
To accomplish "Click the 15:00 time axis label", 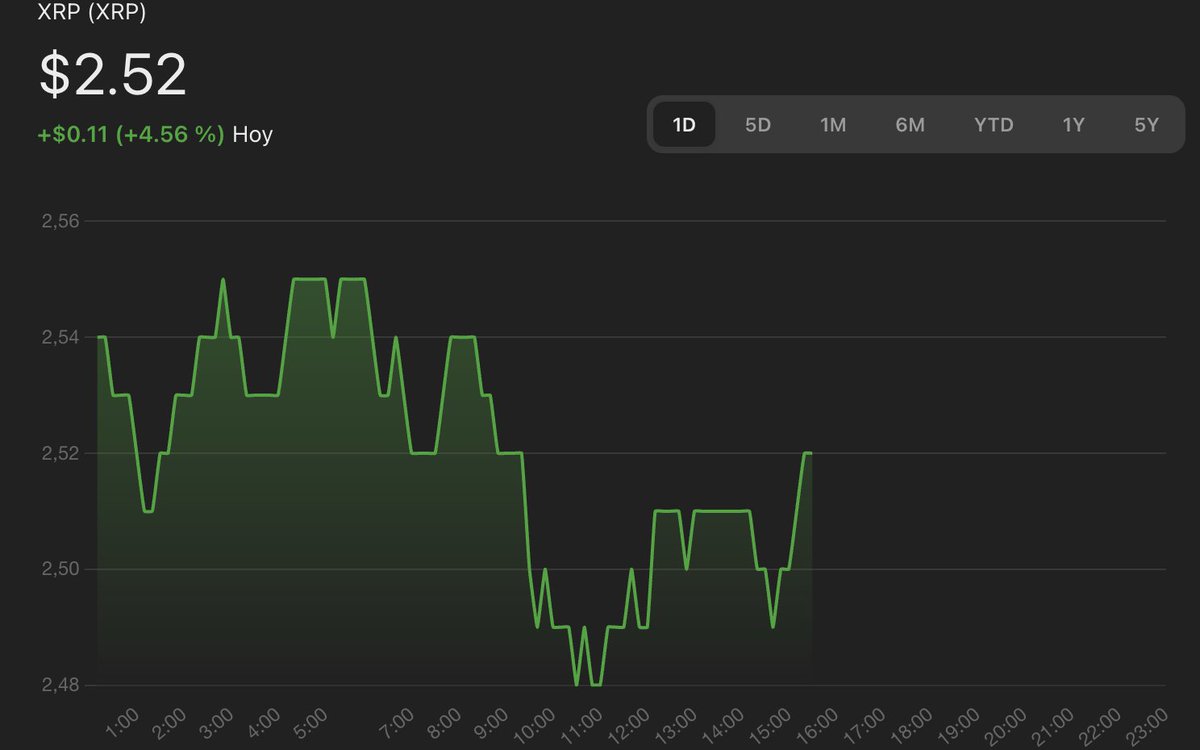I will (x=771, y=725).
